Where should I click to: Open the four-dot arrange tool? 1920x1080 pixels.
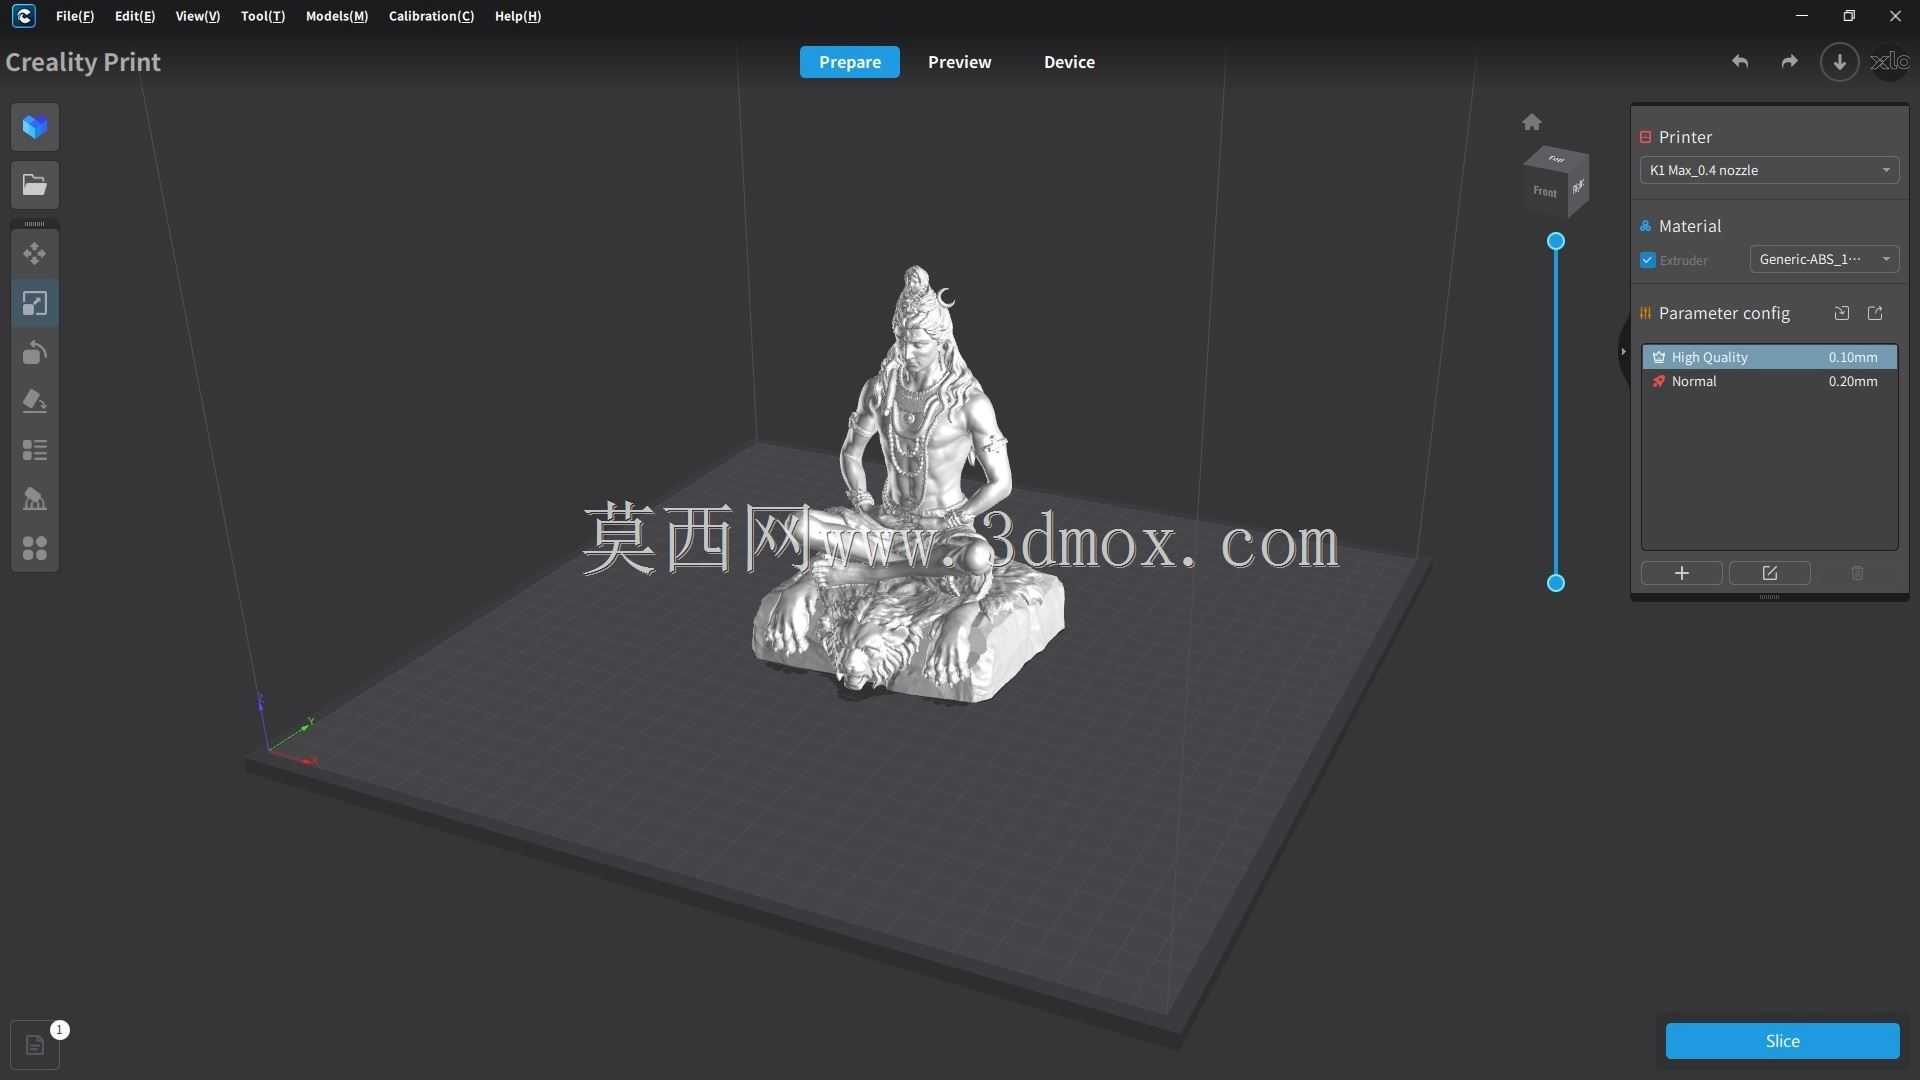tap(35, 548)
